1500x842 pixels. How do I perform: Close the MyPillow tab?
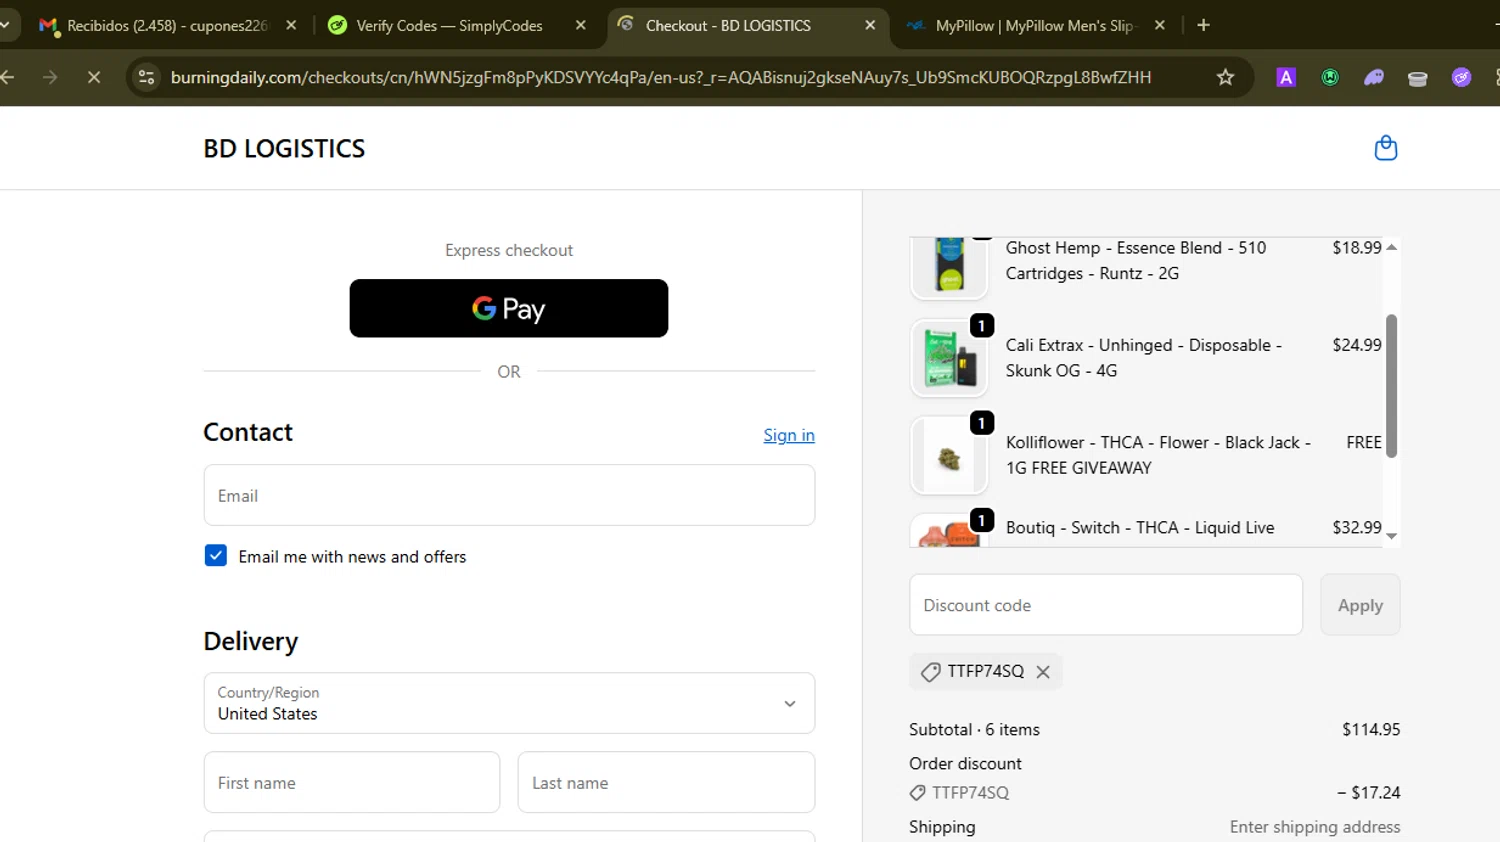pos(1160,25)
